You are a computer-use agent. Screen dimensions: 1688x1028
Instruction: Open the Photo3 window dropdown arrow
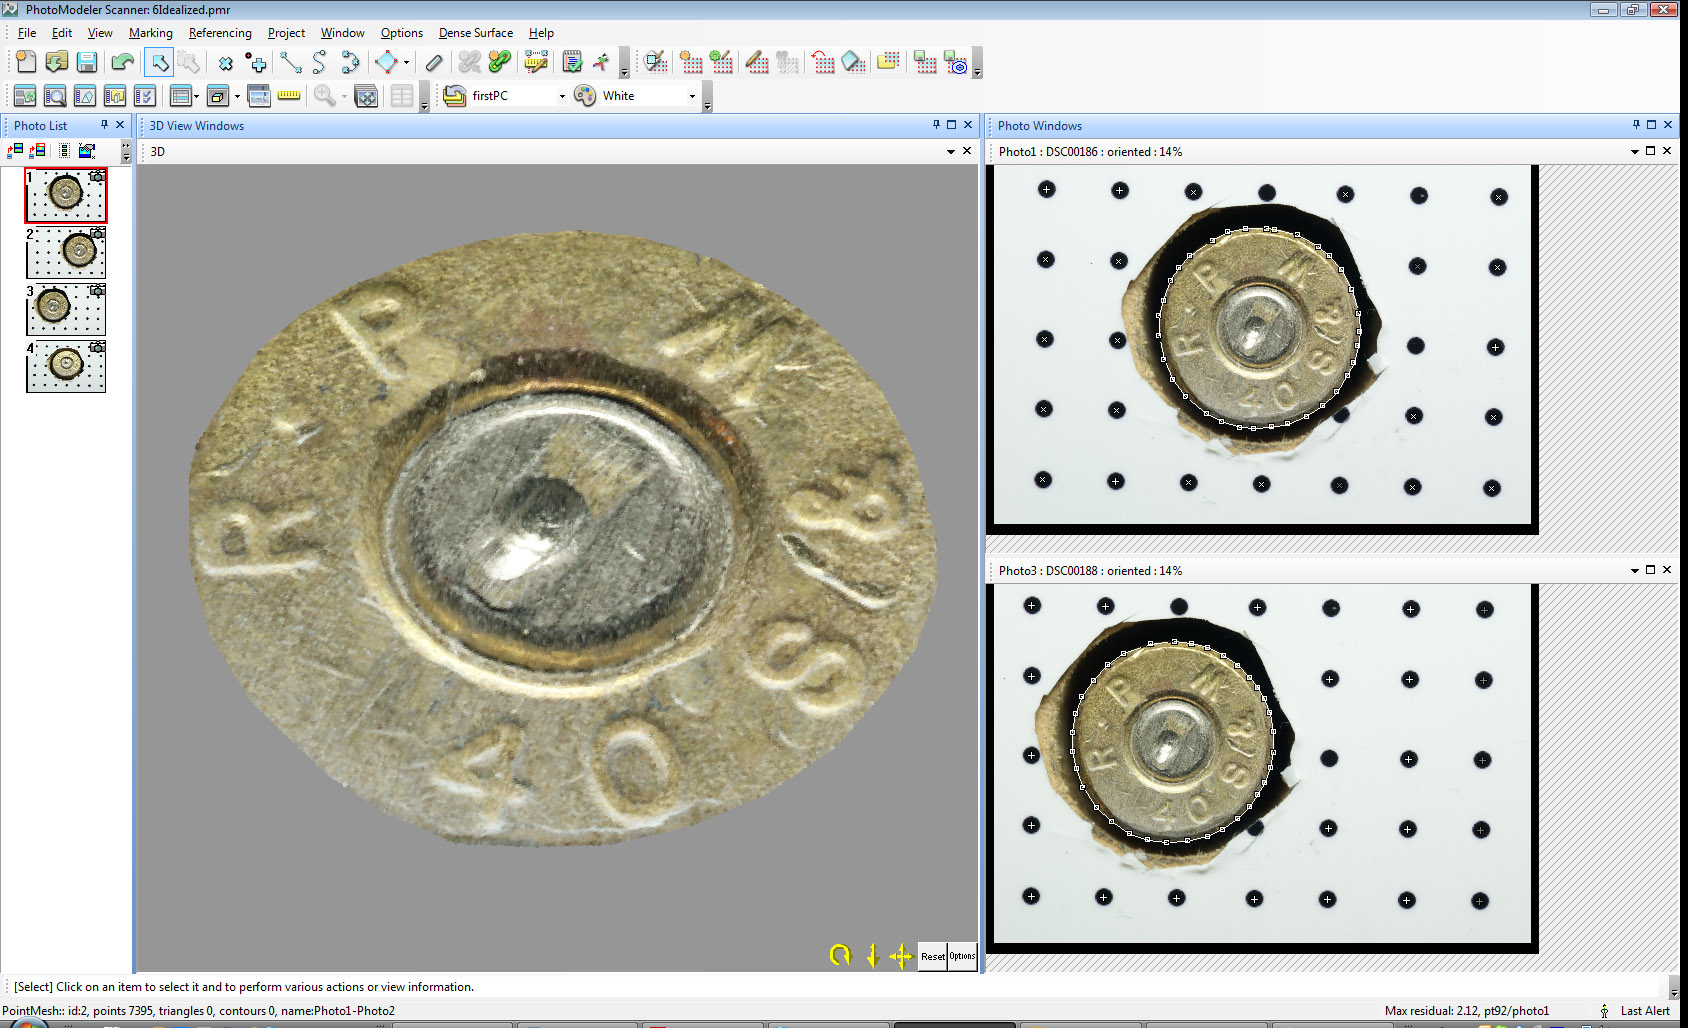pos(1635,570)
